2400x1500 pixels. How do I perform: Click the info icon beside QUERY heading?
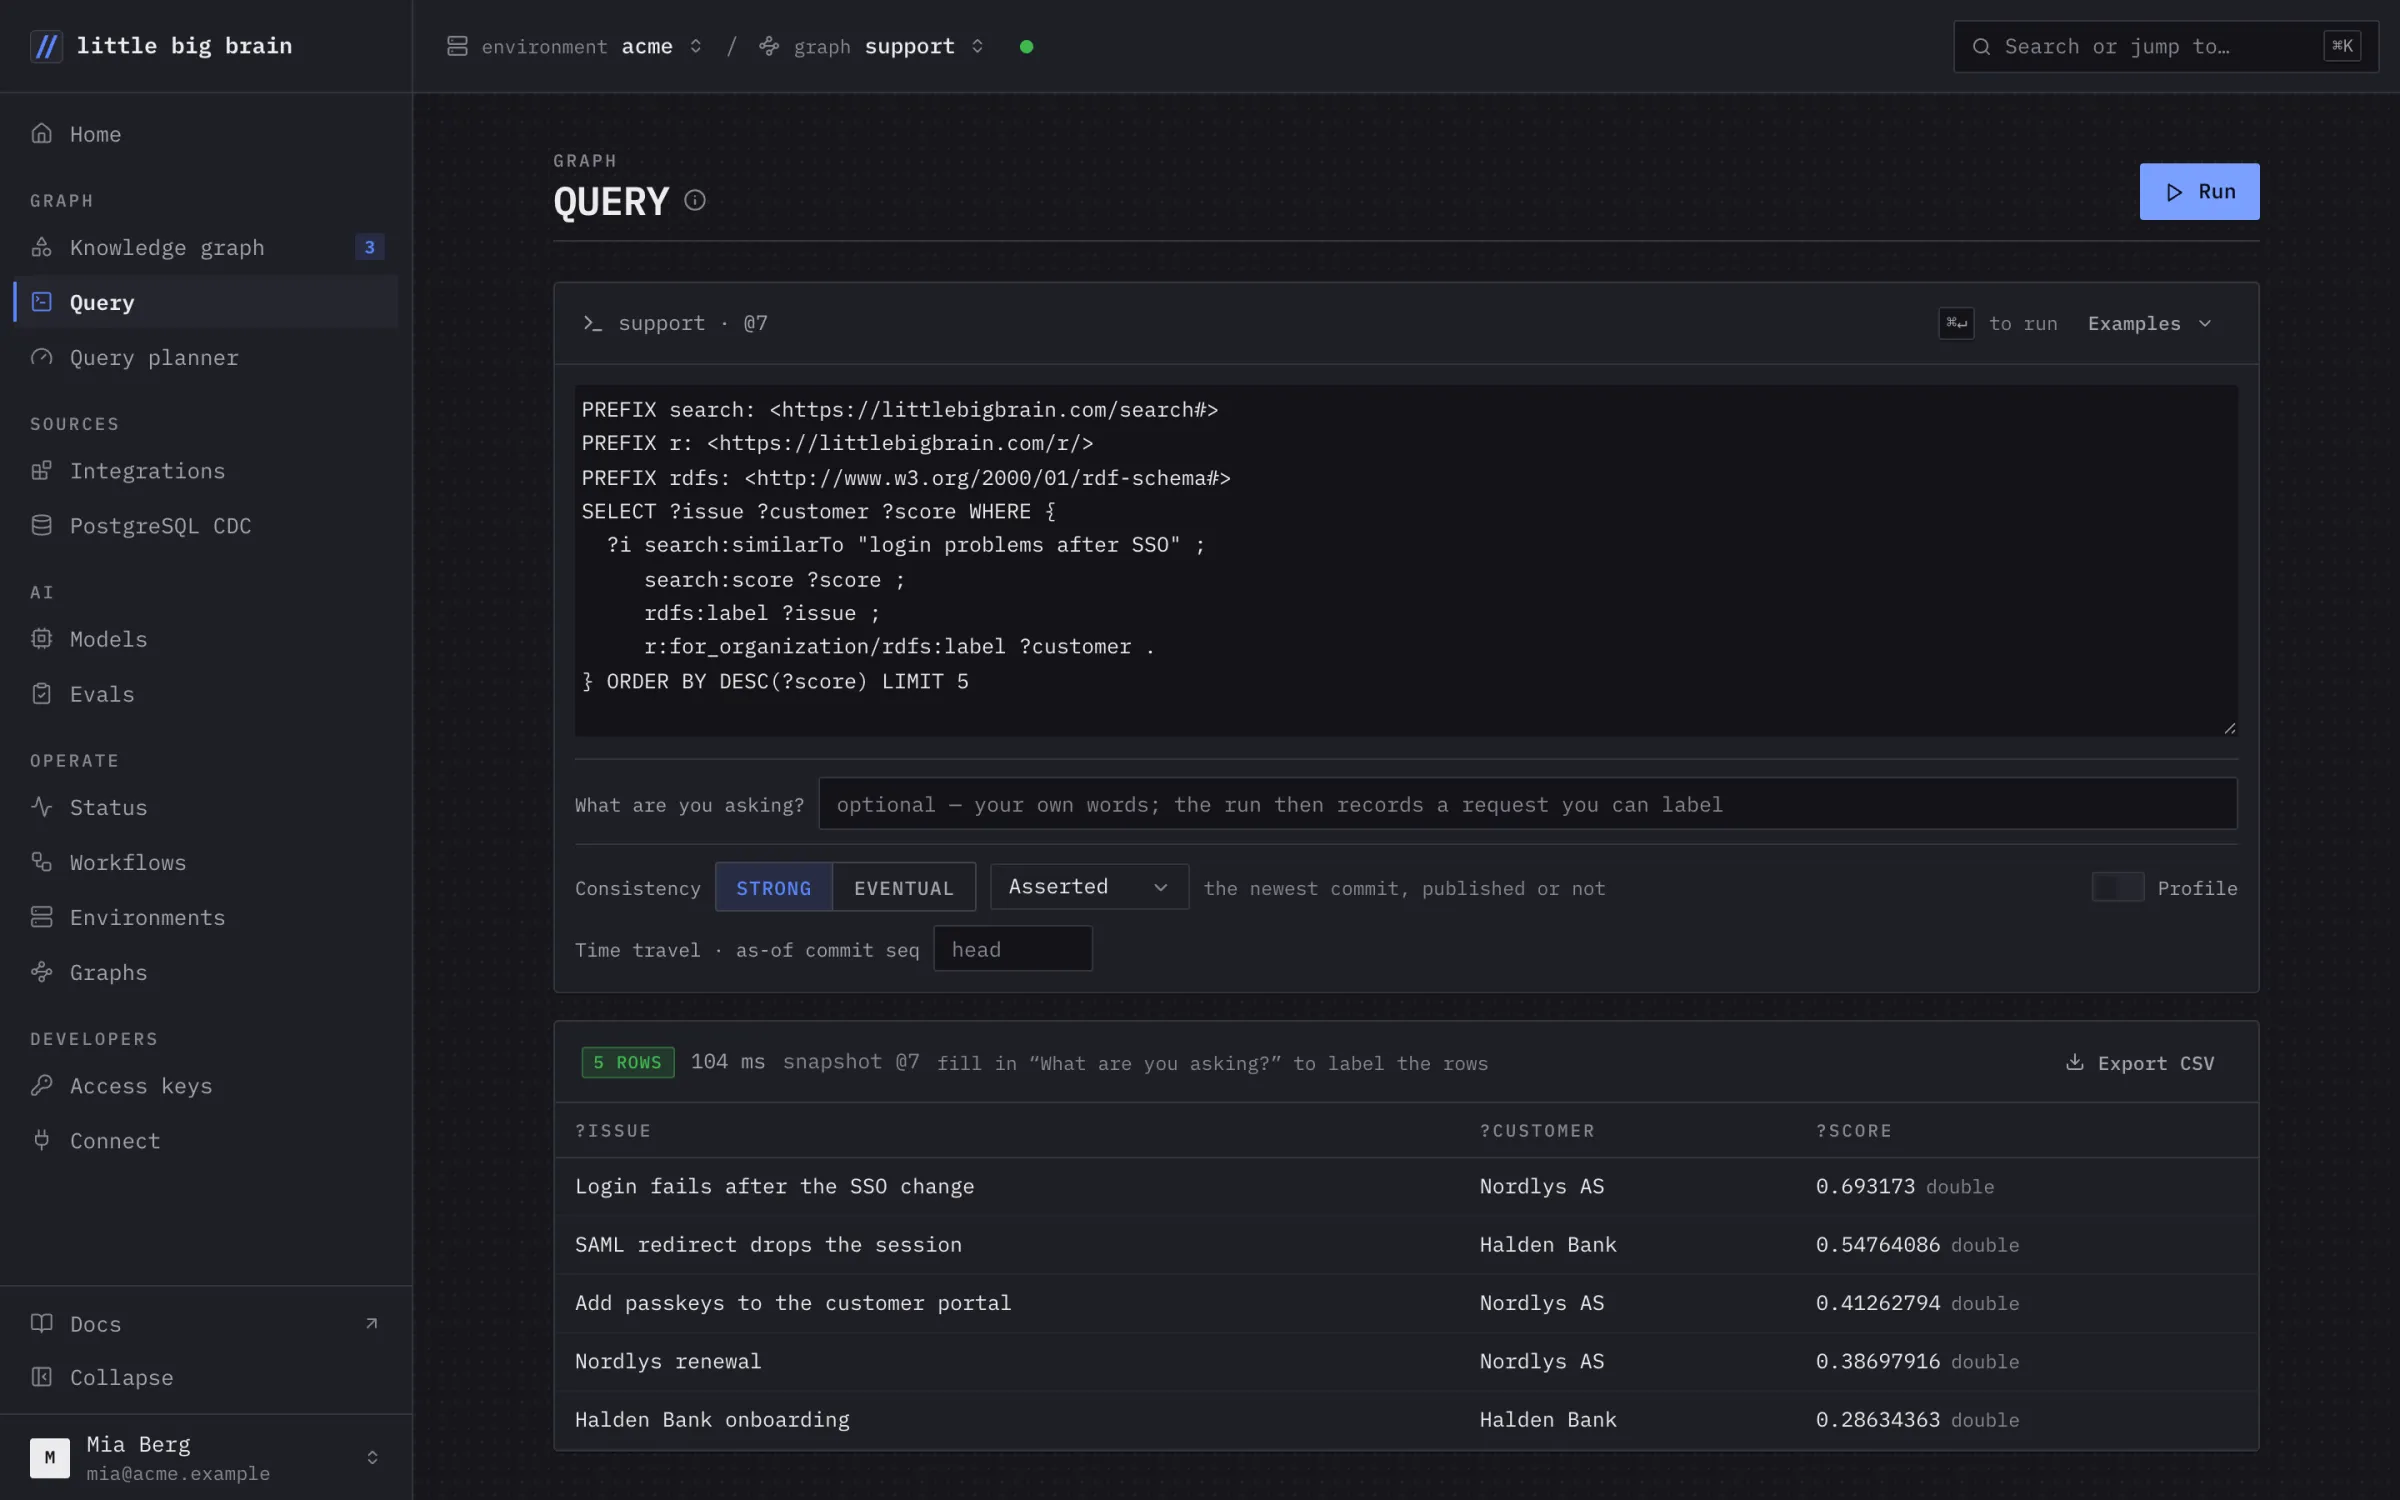tap(695, 201)
